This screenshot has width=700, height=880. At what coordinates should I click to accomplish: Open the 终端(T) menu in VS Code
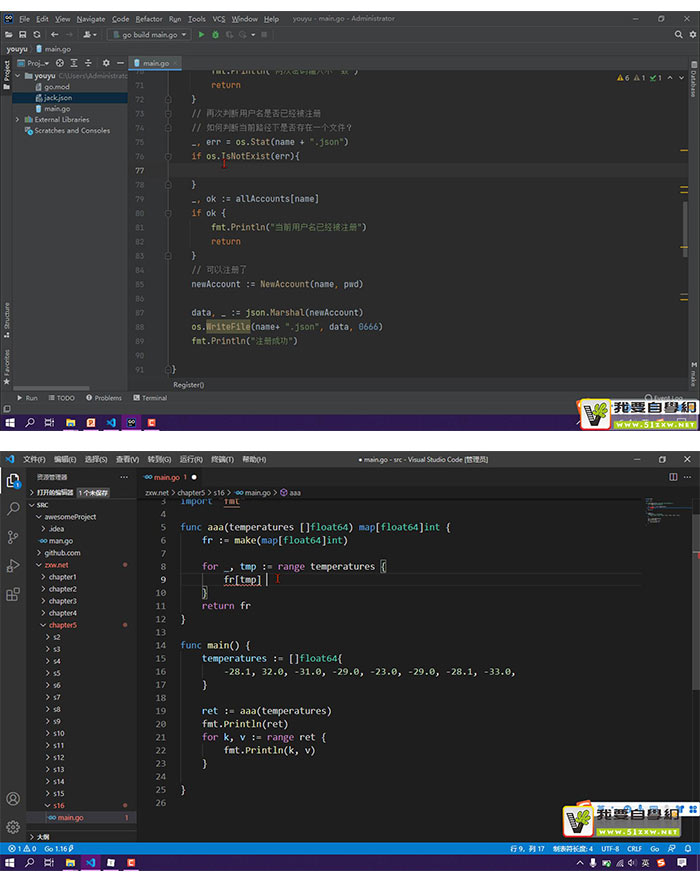222,460
